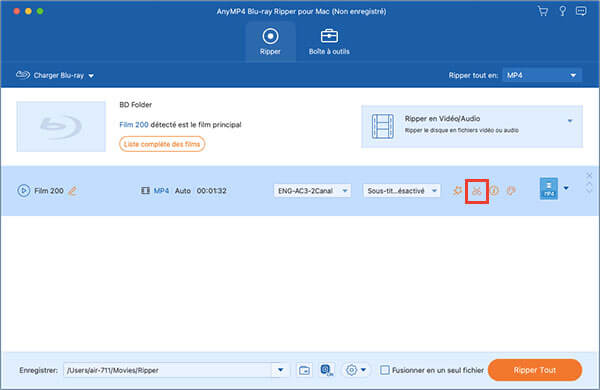Viewport: 600px width, 390px height.
Task: Open the effects edit star icon
Action: [457, 190]
